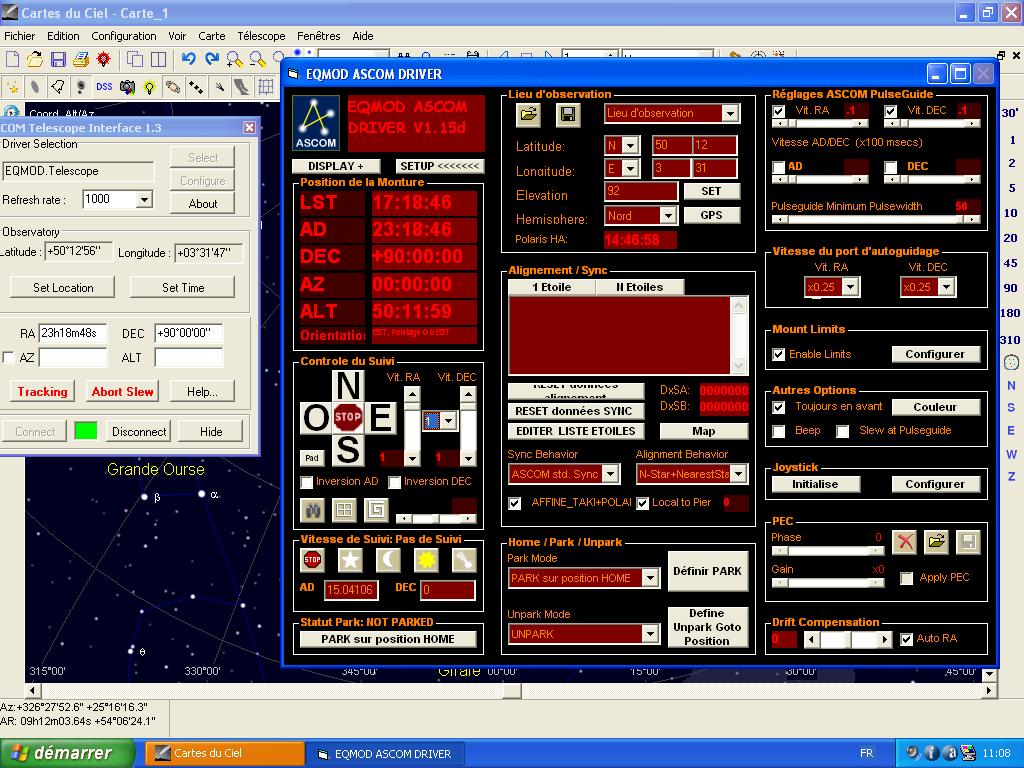Switch to the N Etoiles tab

coord(639,287)
